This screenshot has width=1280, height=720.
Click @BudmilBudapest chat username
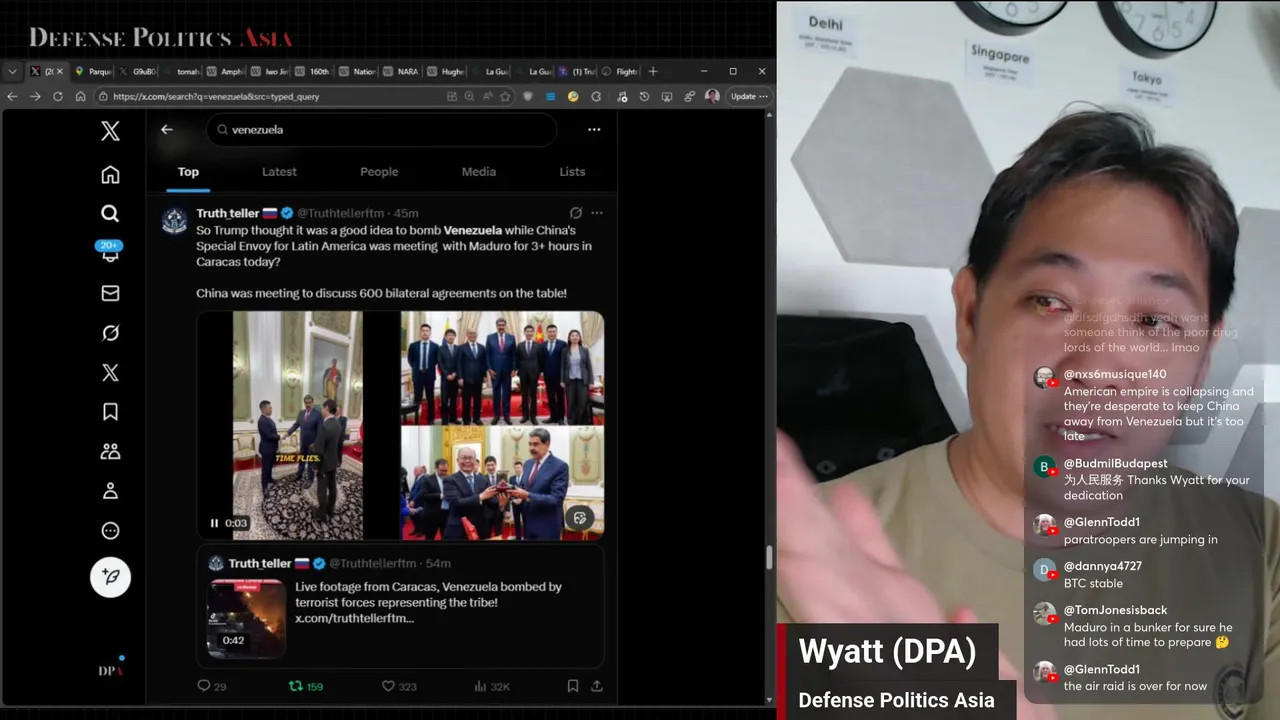click(x=1115, y=464)
